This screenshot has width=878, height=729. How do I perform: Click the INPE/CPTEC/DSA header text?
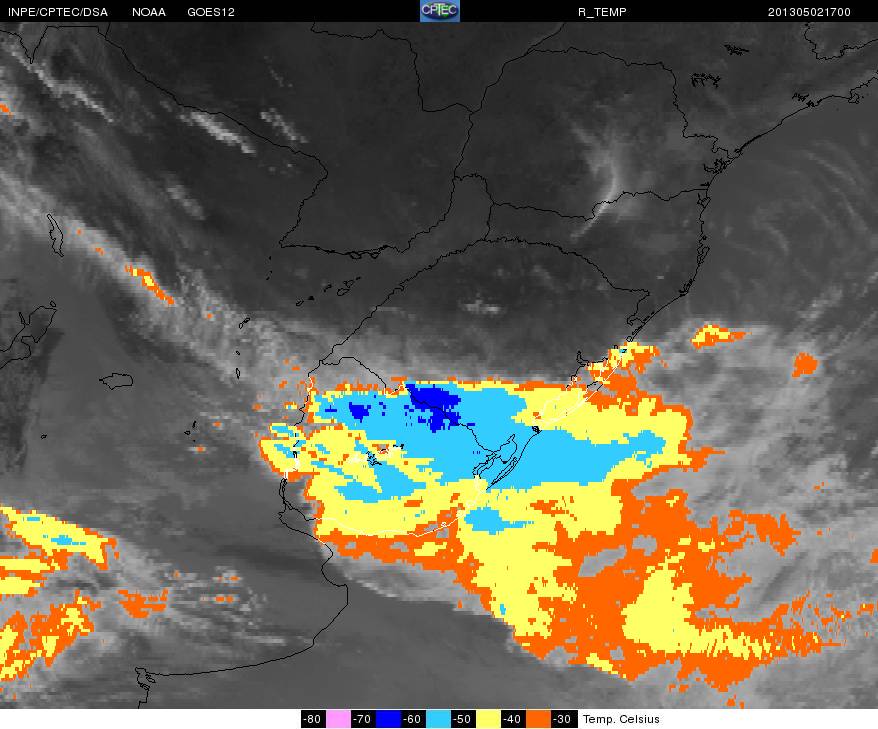pyautogui.click(x=58, y=12)
